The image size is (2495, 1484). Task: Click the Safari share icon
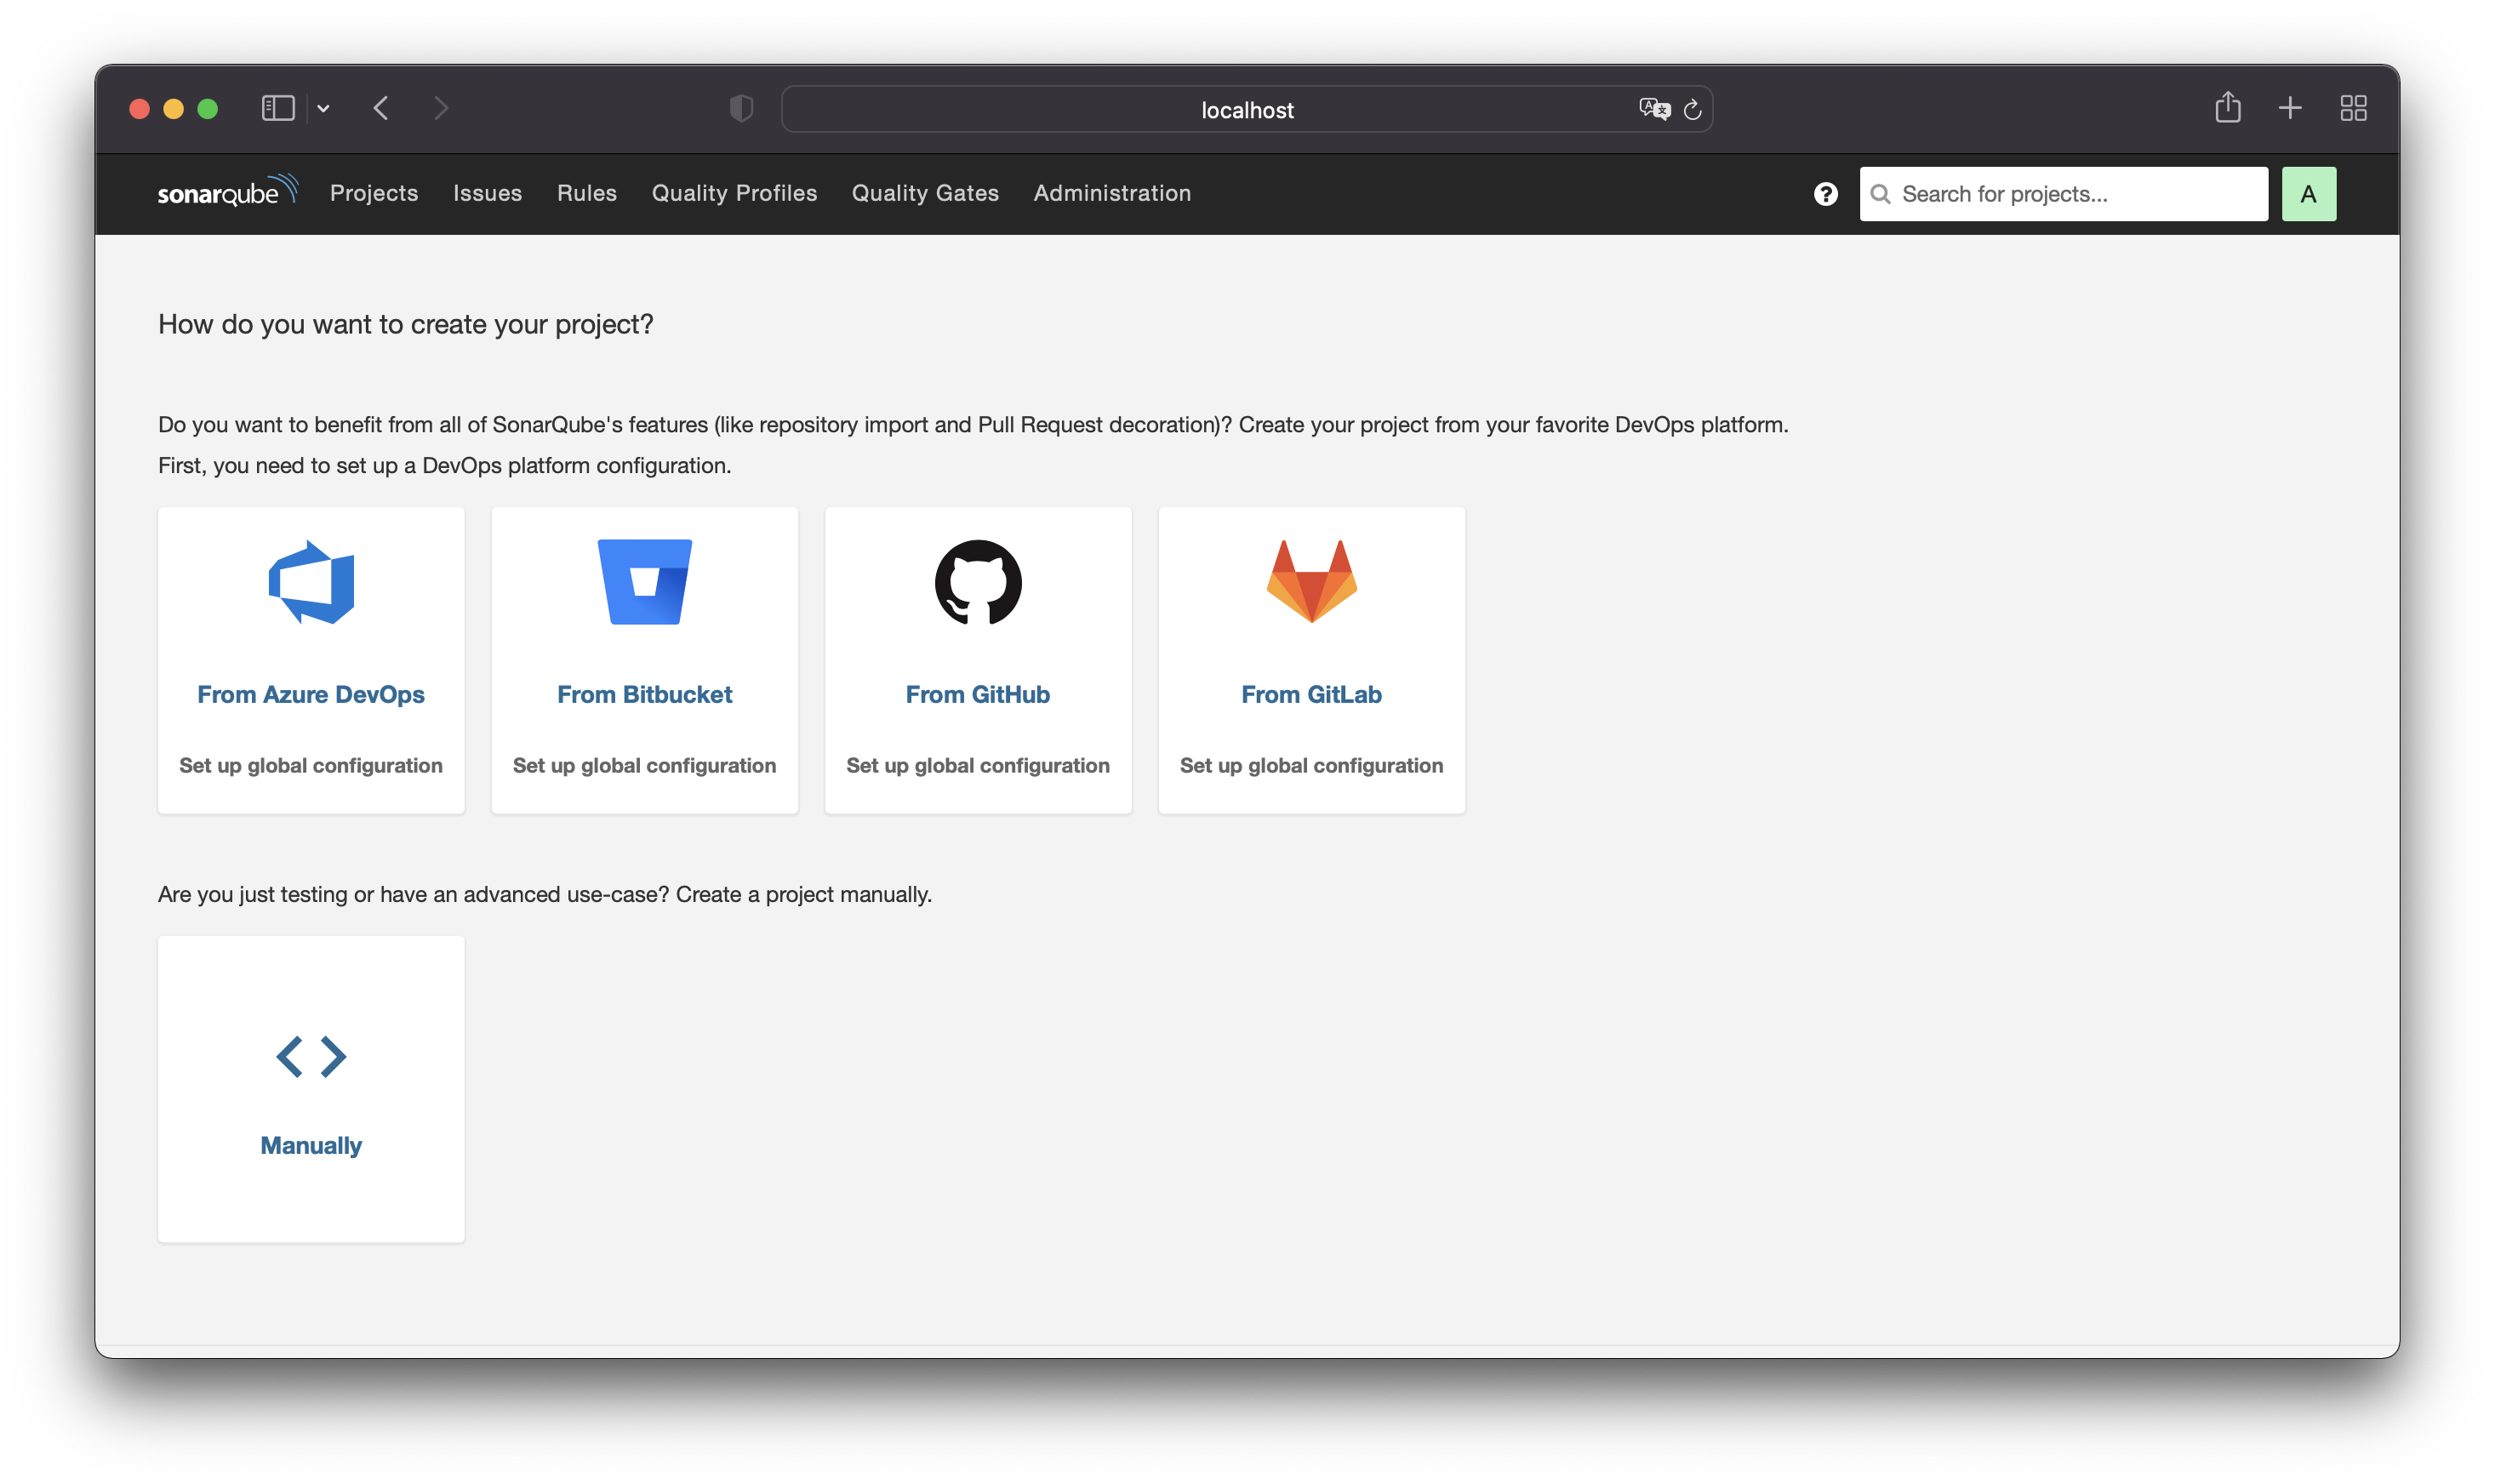2227,108
